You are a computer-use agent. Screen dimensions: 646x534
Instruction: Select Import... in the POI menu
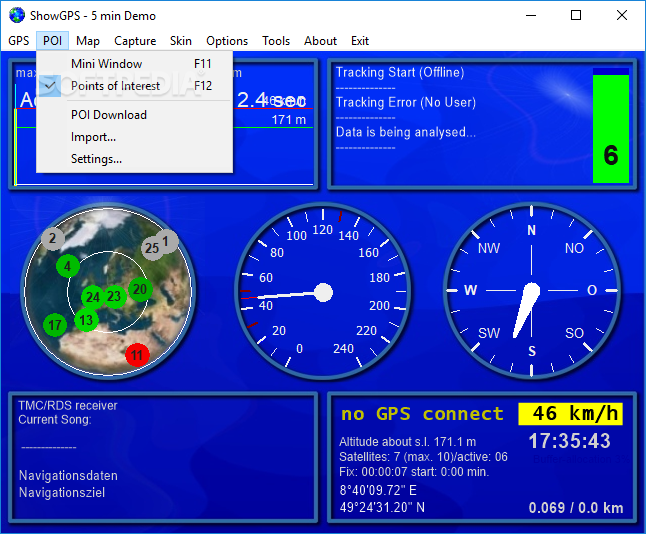coord(134,137)
